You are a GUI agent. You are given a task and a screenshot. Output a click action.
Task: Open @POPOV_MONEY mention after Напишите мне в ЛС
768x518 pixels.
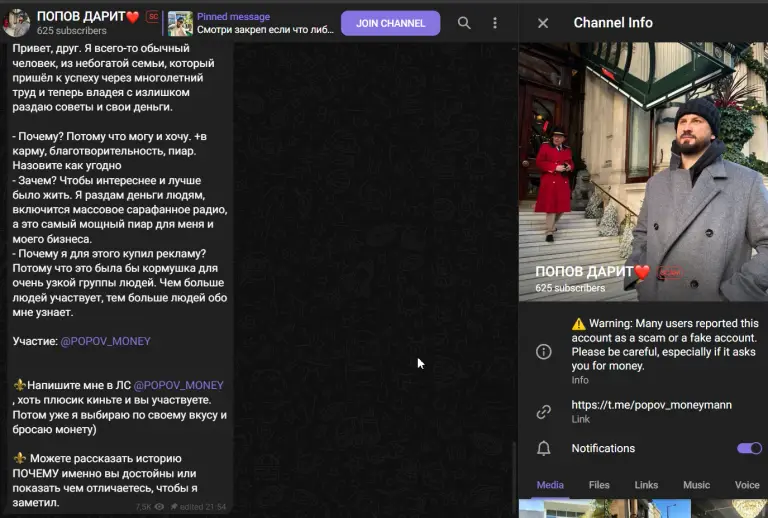[x=178, y=385]
